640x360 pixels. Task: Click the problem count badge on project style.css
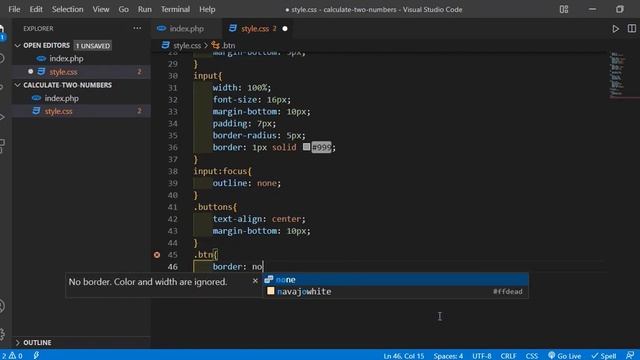point(139,111)
